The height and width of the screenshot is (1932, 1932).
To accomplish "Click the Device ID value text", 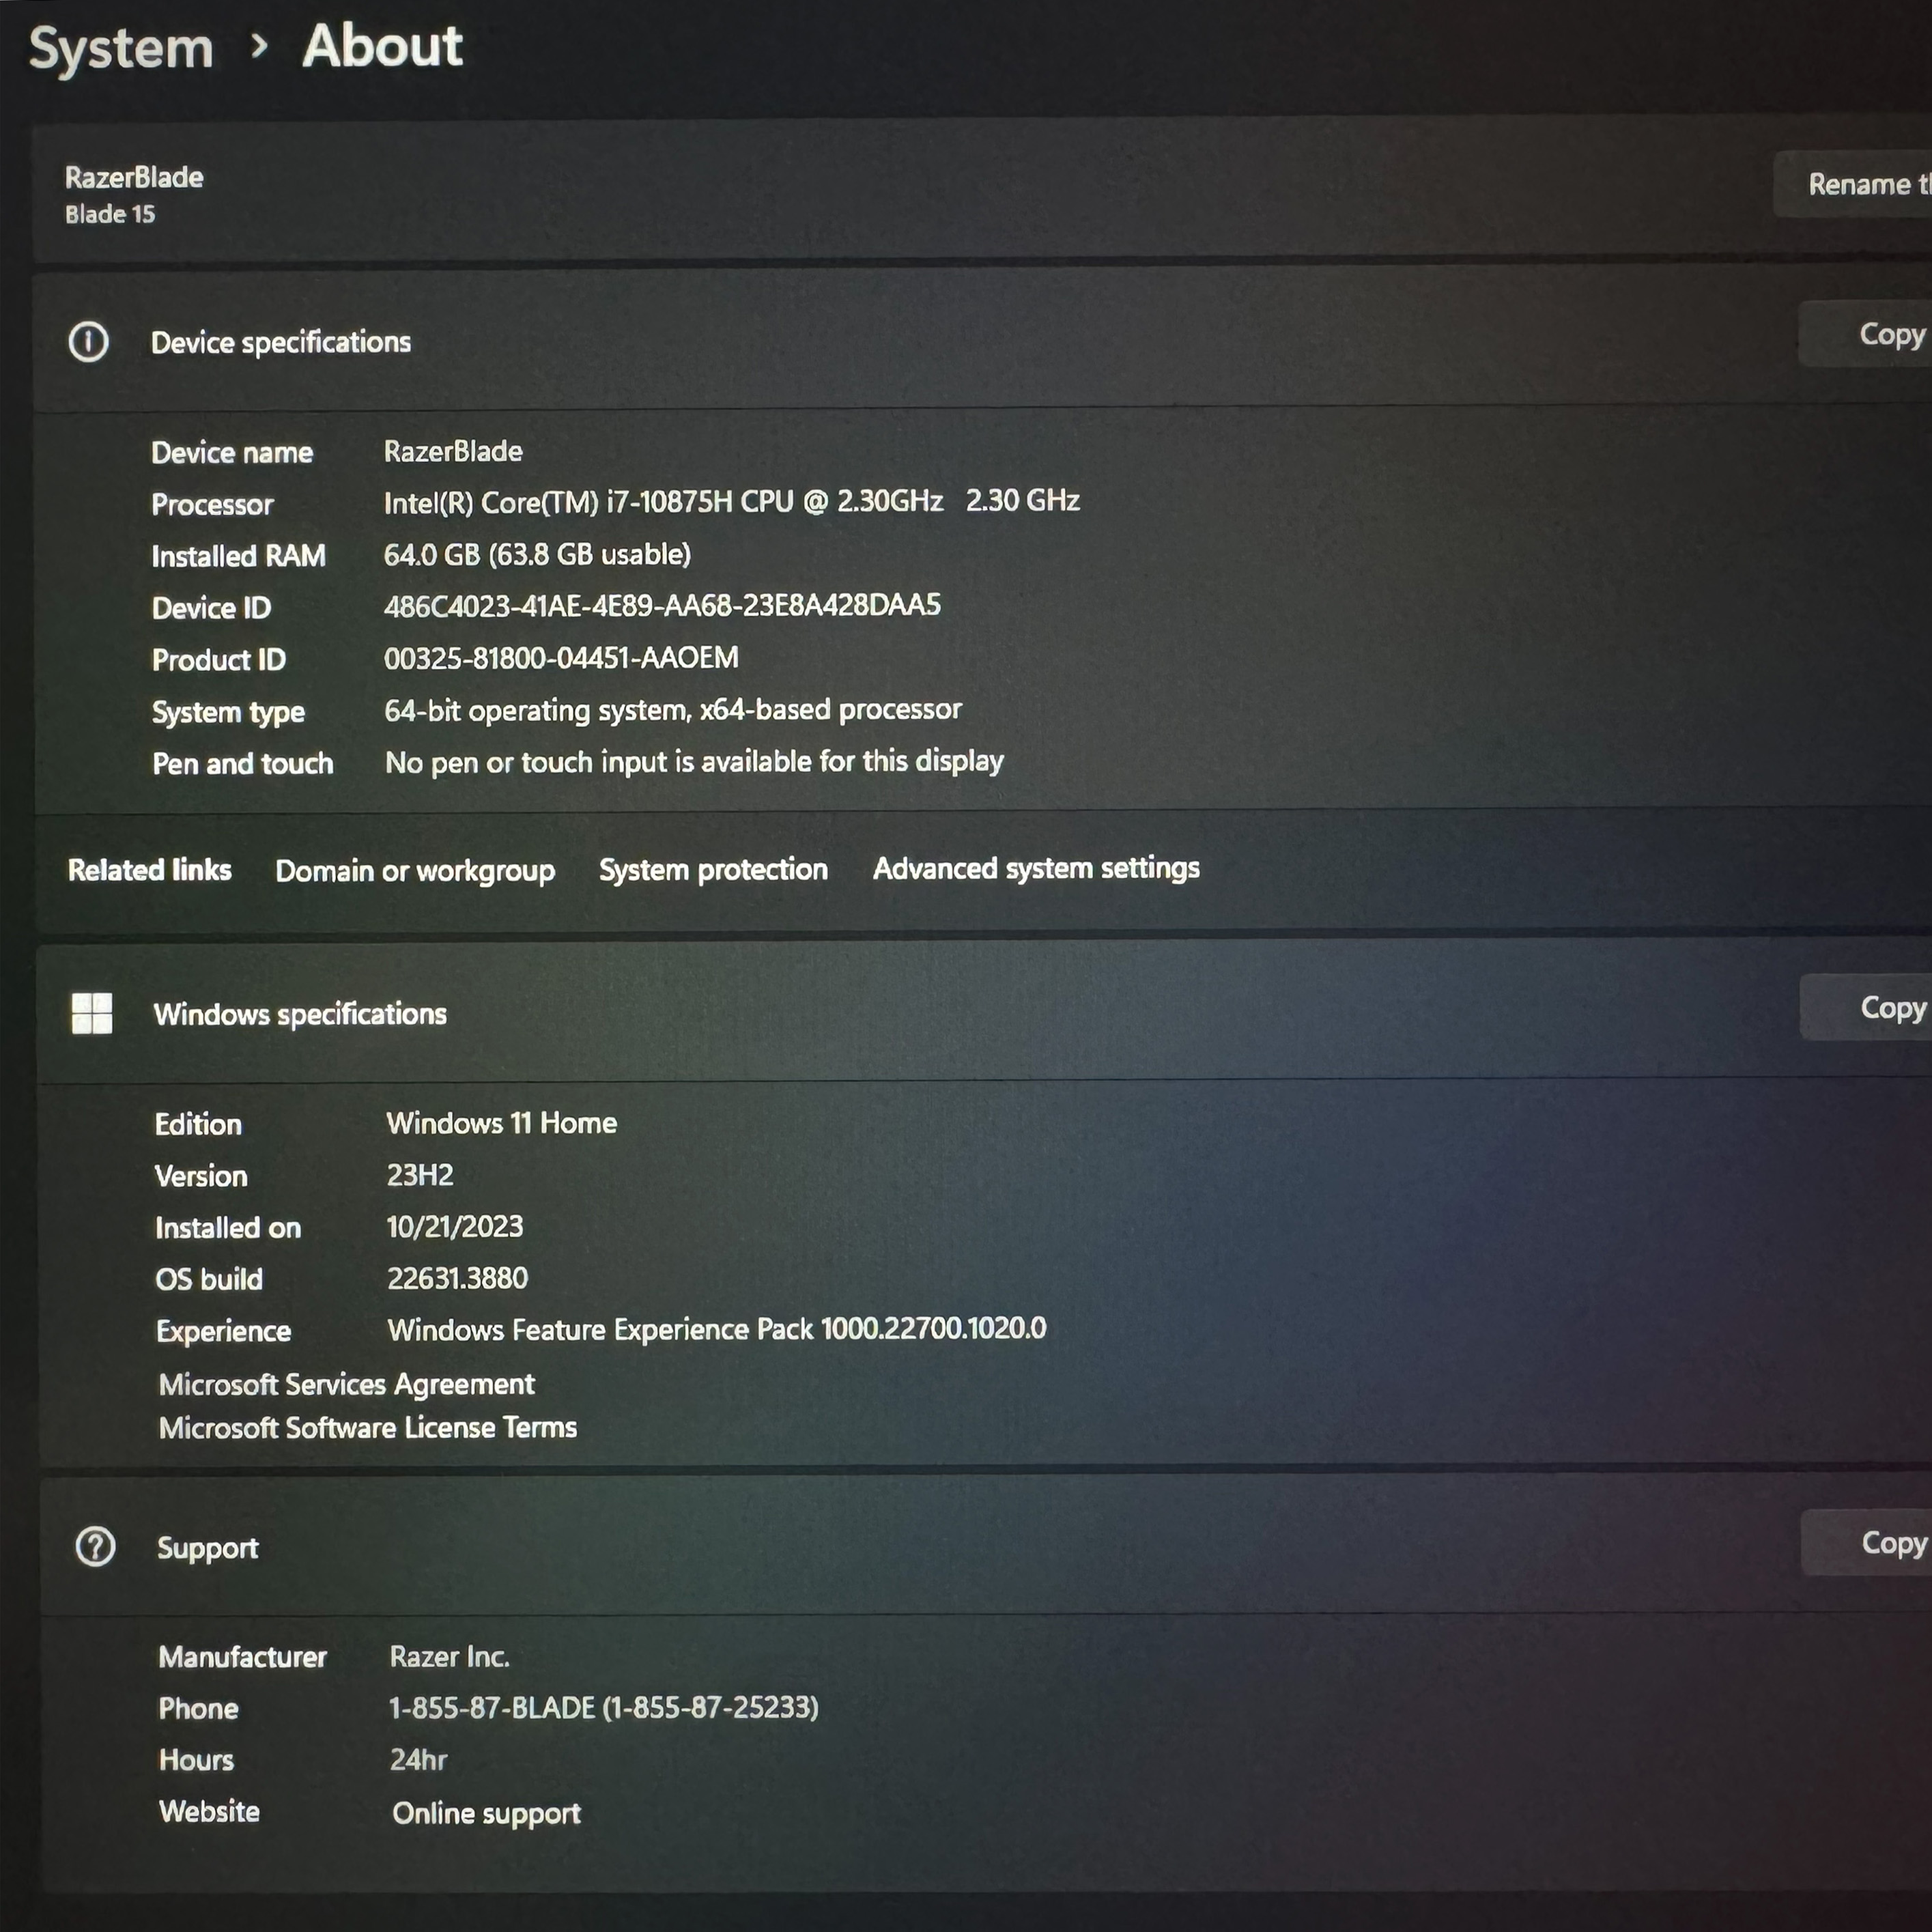I will click(x=661, y=606).
